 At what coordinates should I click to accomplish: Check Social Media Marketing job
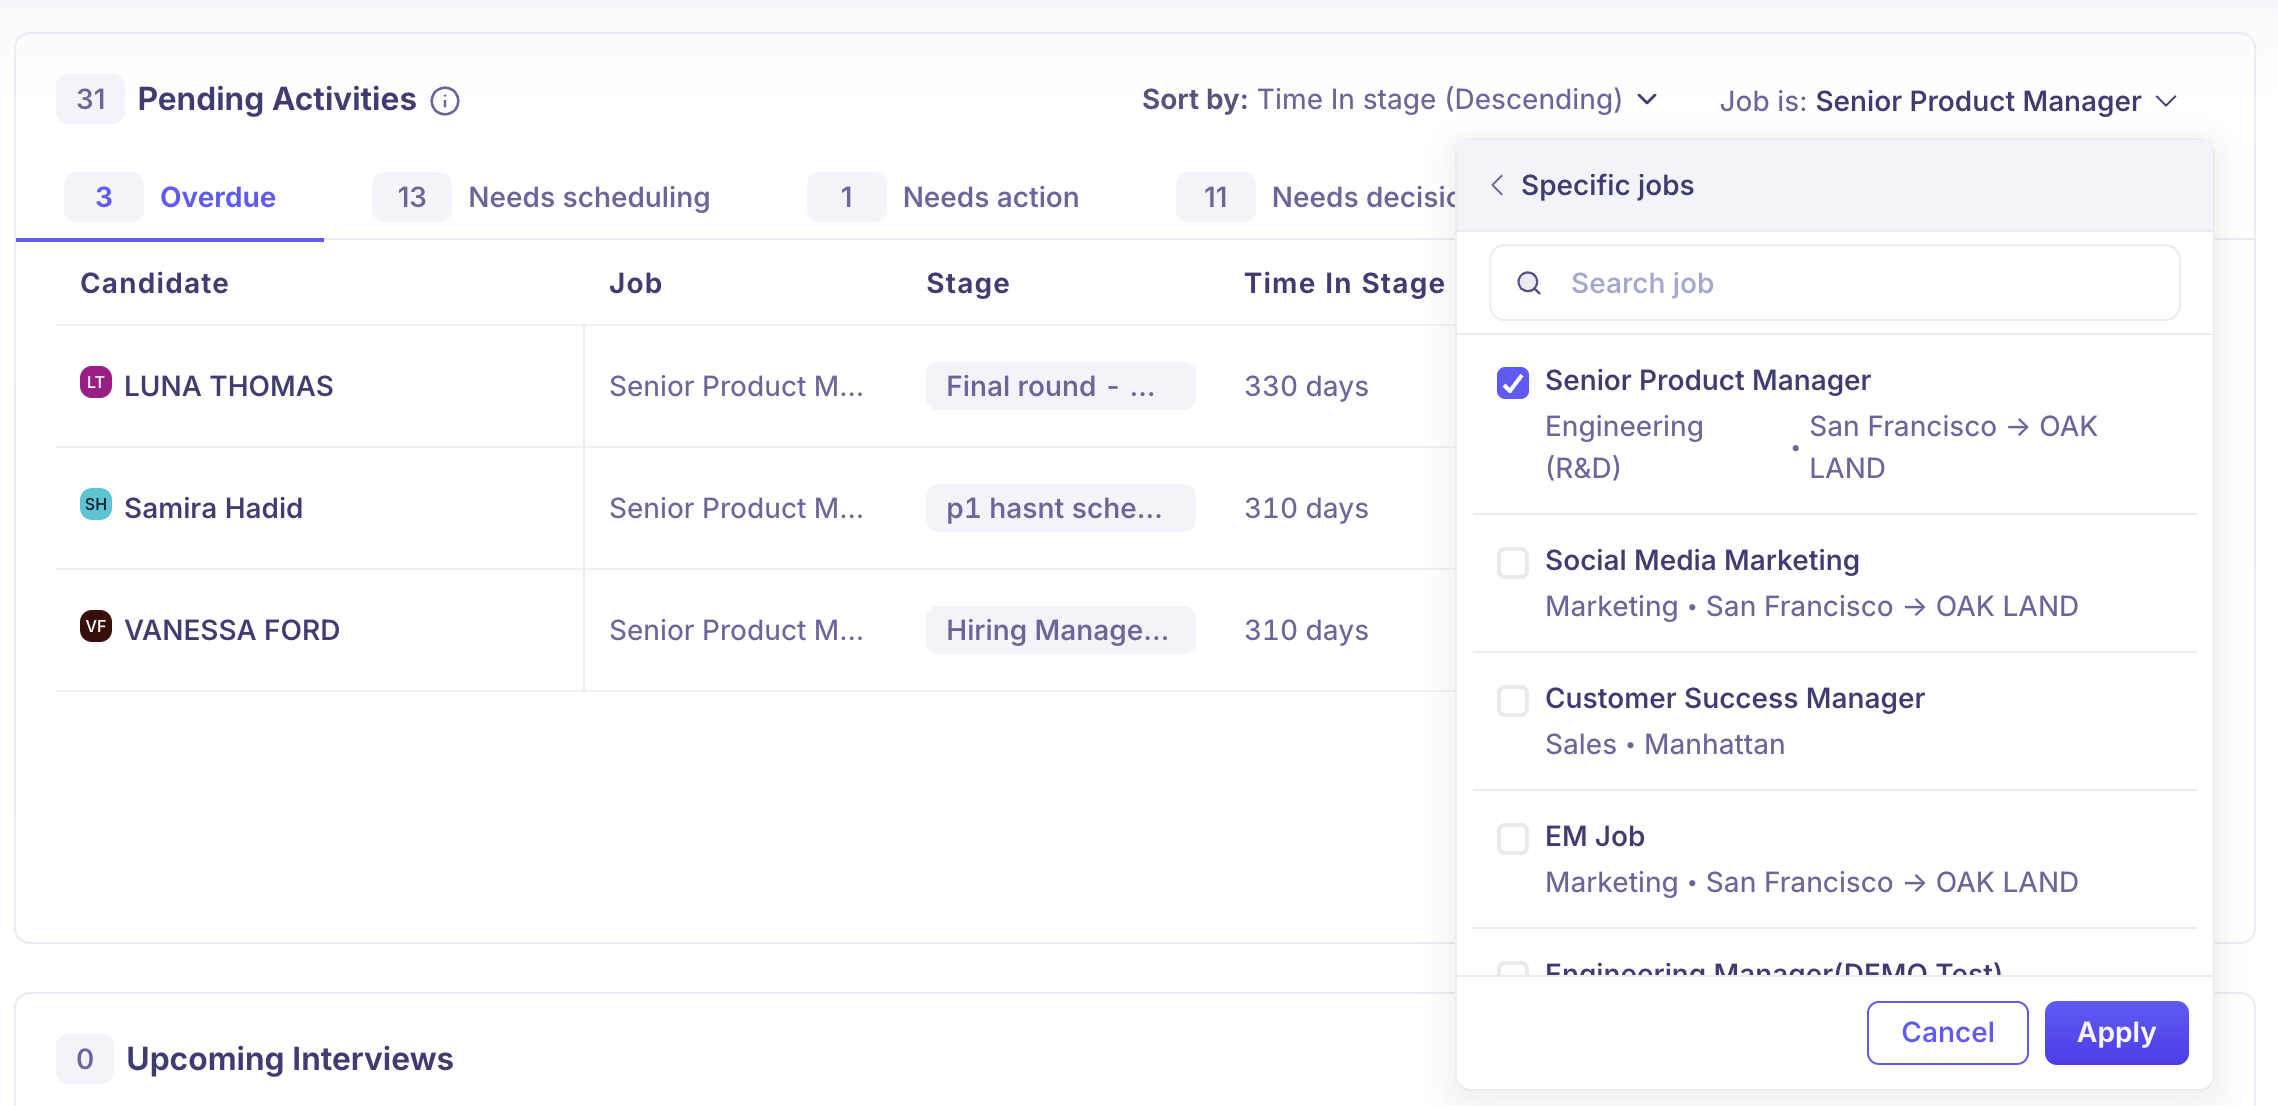1513,562
